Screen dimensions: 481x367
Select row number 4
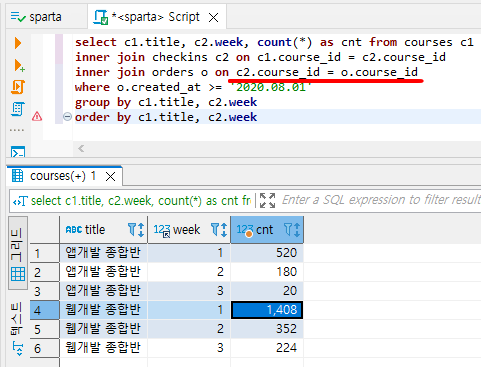45,310
